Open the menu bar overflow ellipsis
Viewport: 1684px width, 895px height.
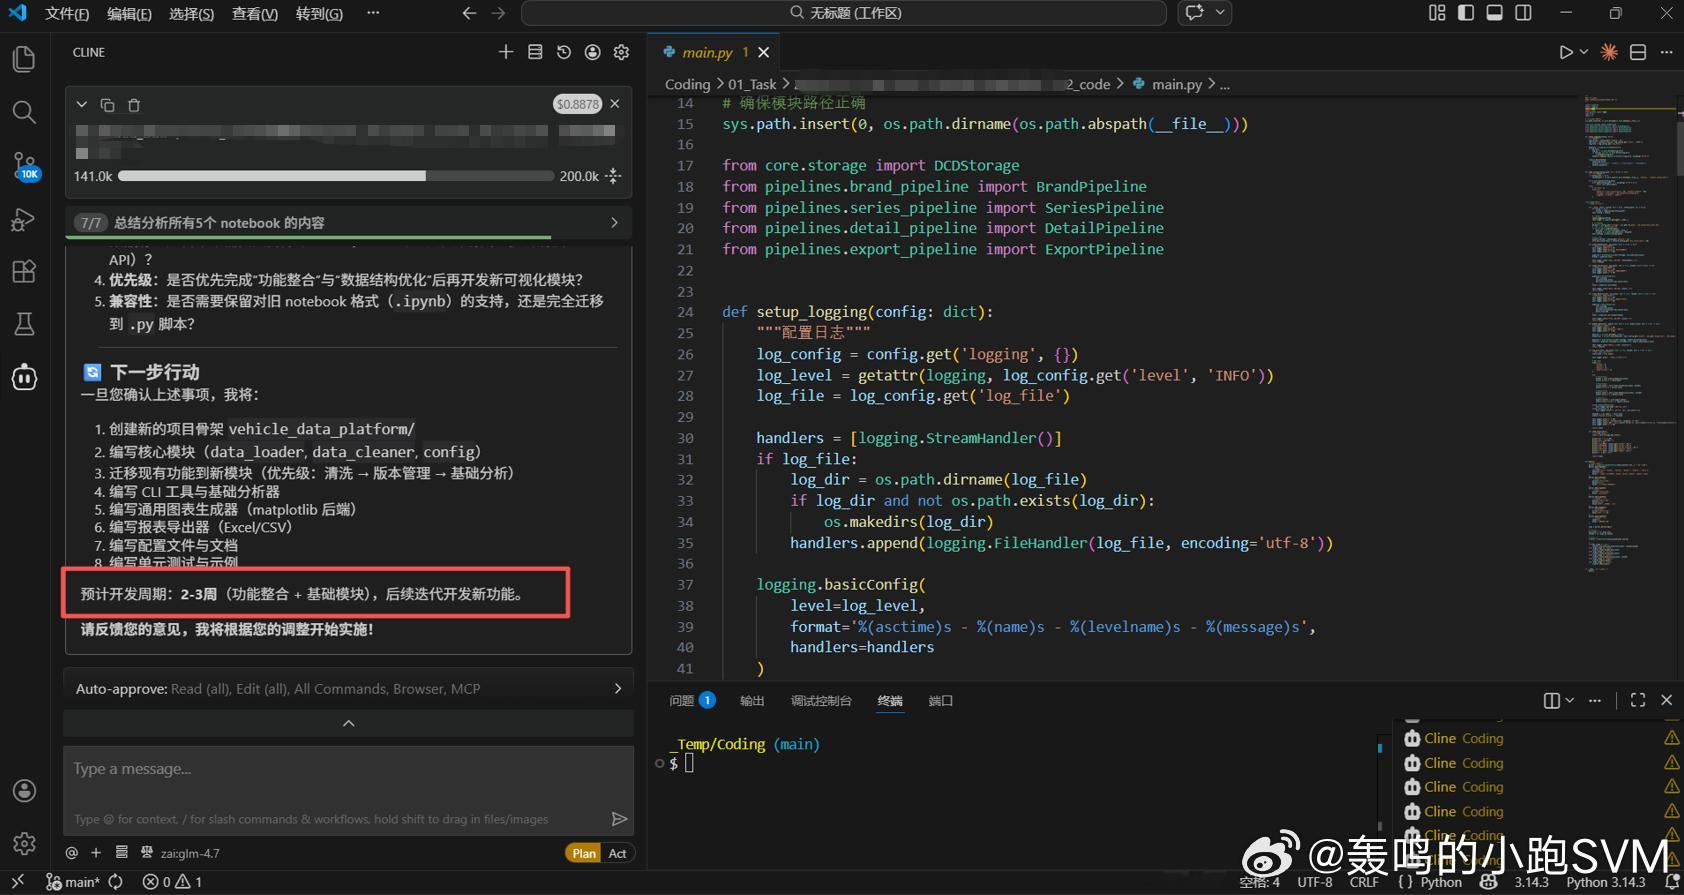click(x=373, y=13)
